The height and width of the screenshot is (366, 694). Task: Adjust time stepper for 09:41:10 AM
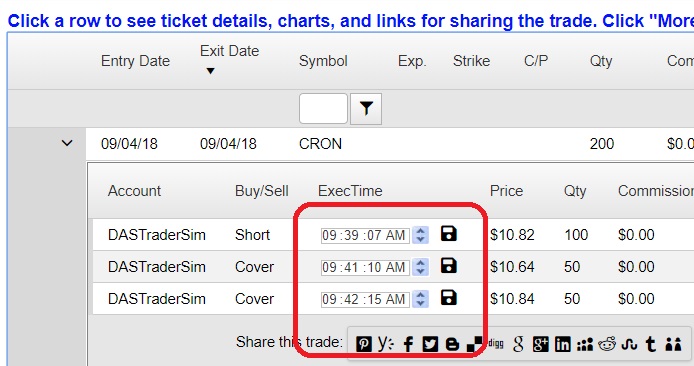coord(420,267)
